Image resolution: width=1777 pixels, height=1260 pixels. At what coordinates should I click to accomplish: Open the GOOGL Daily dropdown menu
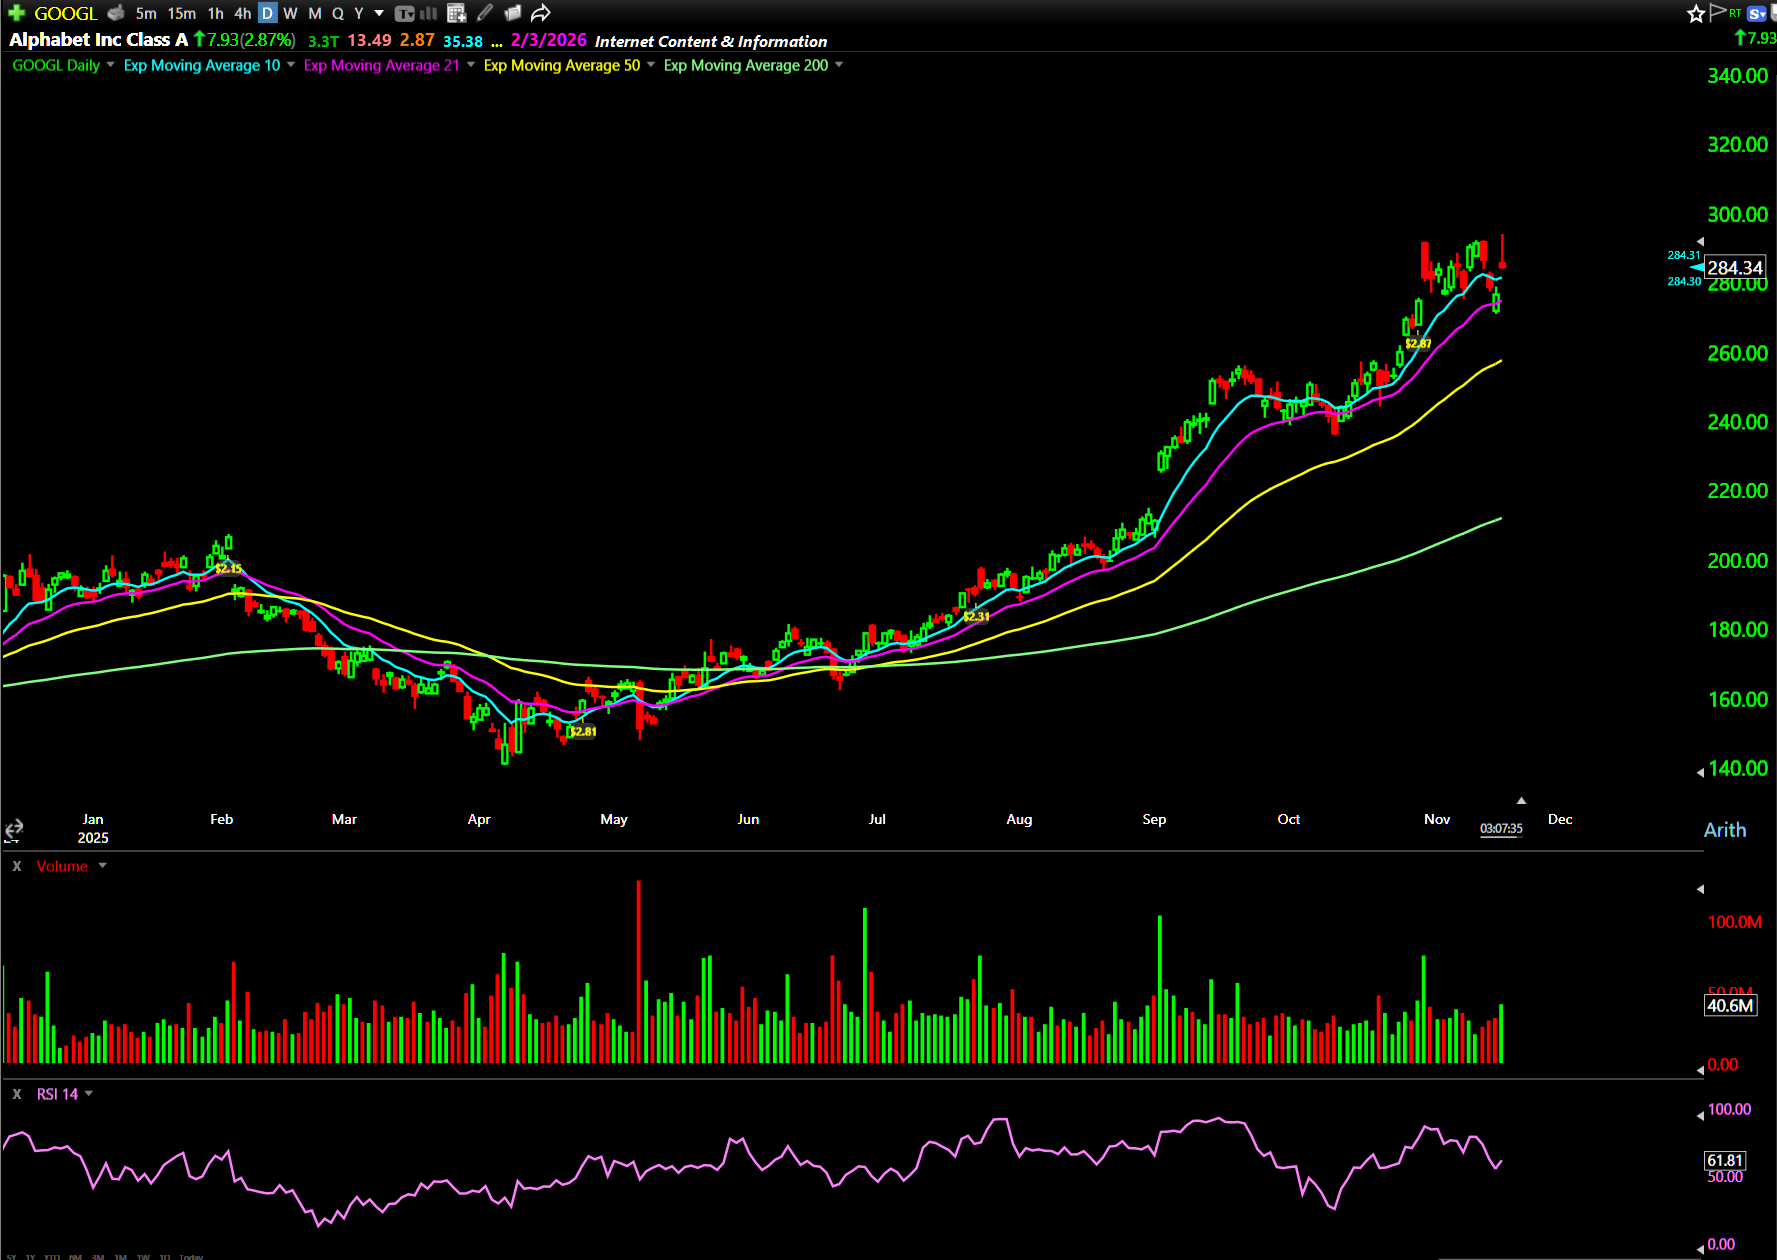(x=110, y=65)
